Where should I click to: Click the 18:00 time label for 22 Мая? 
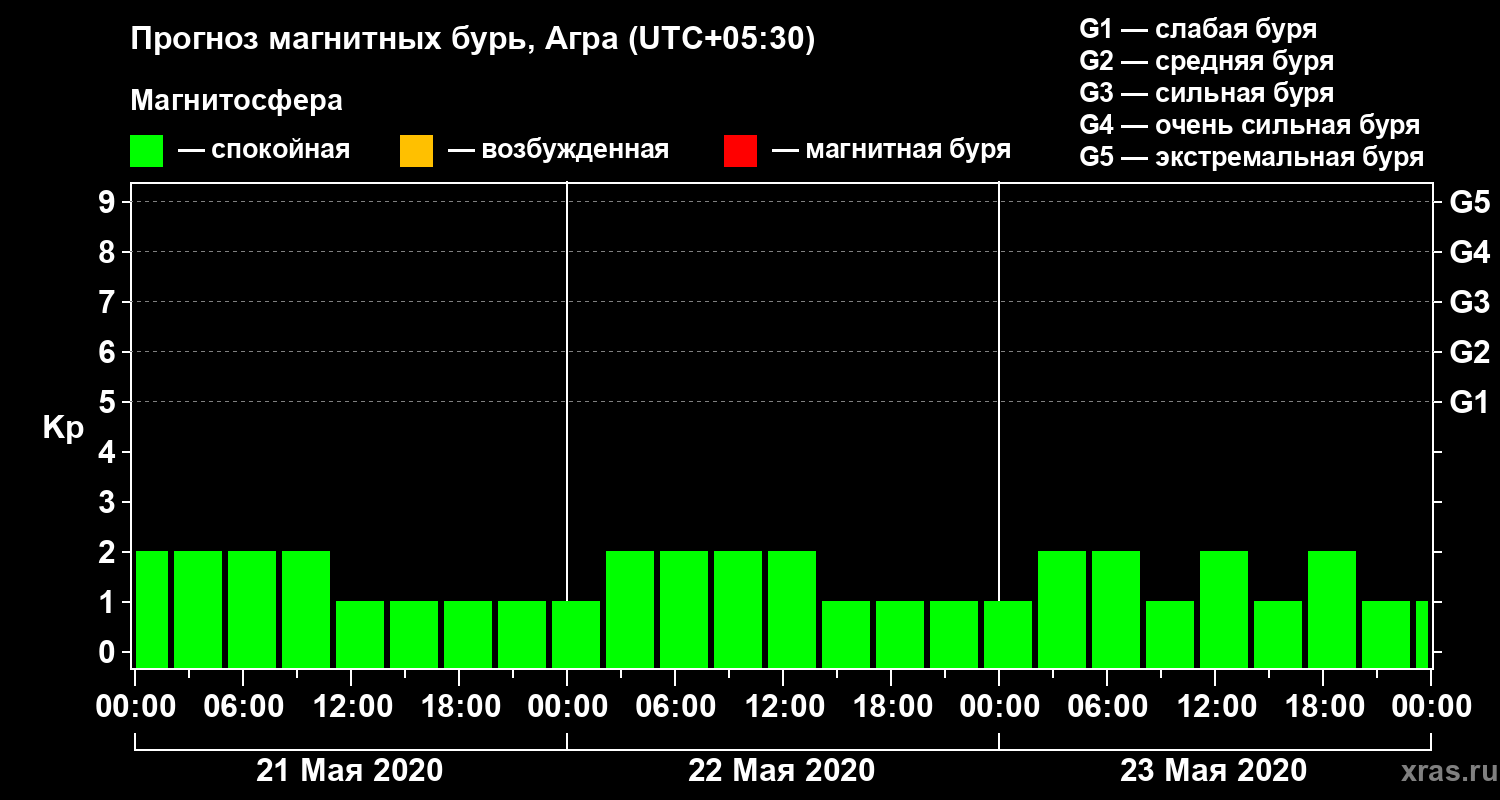[x=892, y=707]
